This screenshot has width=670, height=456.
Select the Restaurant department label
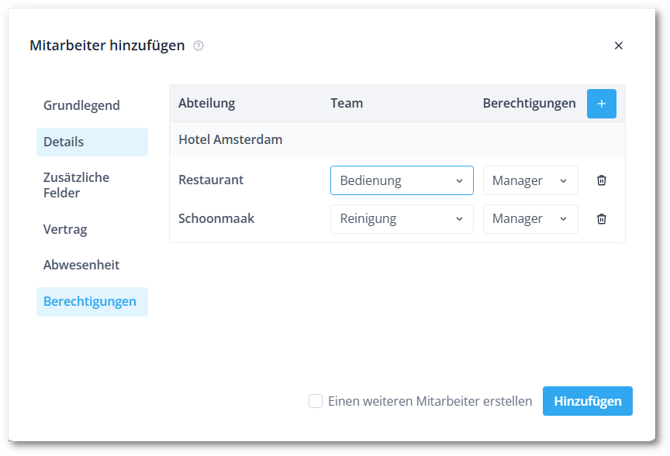click(211, 181)
